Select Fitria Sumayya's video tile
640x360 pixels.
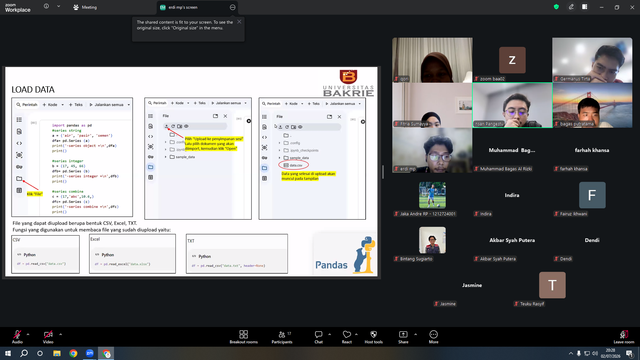tap(432, 105)
